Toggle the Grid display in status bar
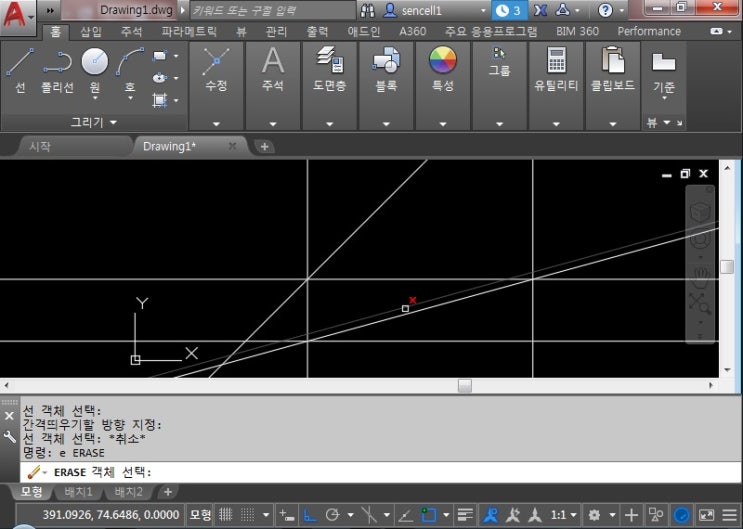This screenshot has width=743, height=529. (226, 515)
